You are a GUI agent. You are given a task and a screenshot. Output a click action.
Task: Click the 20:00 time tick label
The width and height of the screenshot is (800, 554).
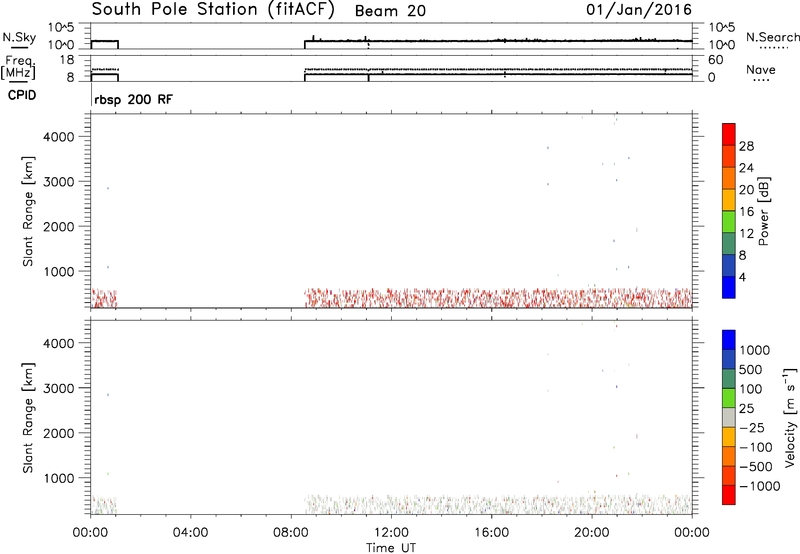pyautogui.click(x=592, y=533)
